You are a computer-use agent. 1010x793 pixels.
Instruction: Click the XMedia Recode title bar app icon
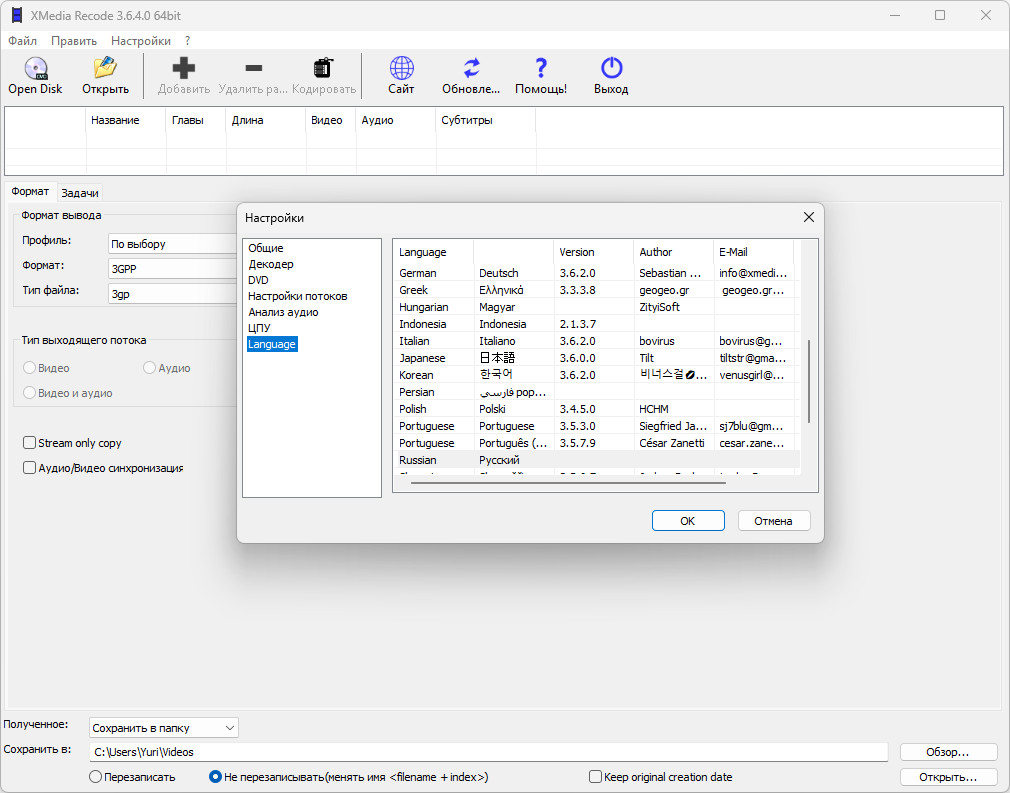pyautogui.click(x=17, y=15)
